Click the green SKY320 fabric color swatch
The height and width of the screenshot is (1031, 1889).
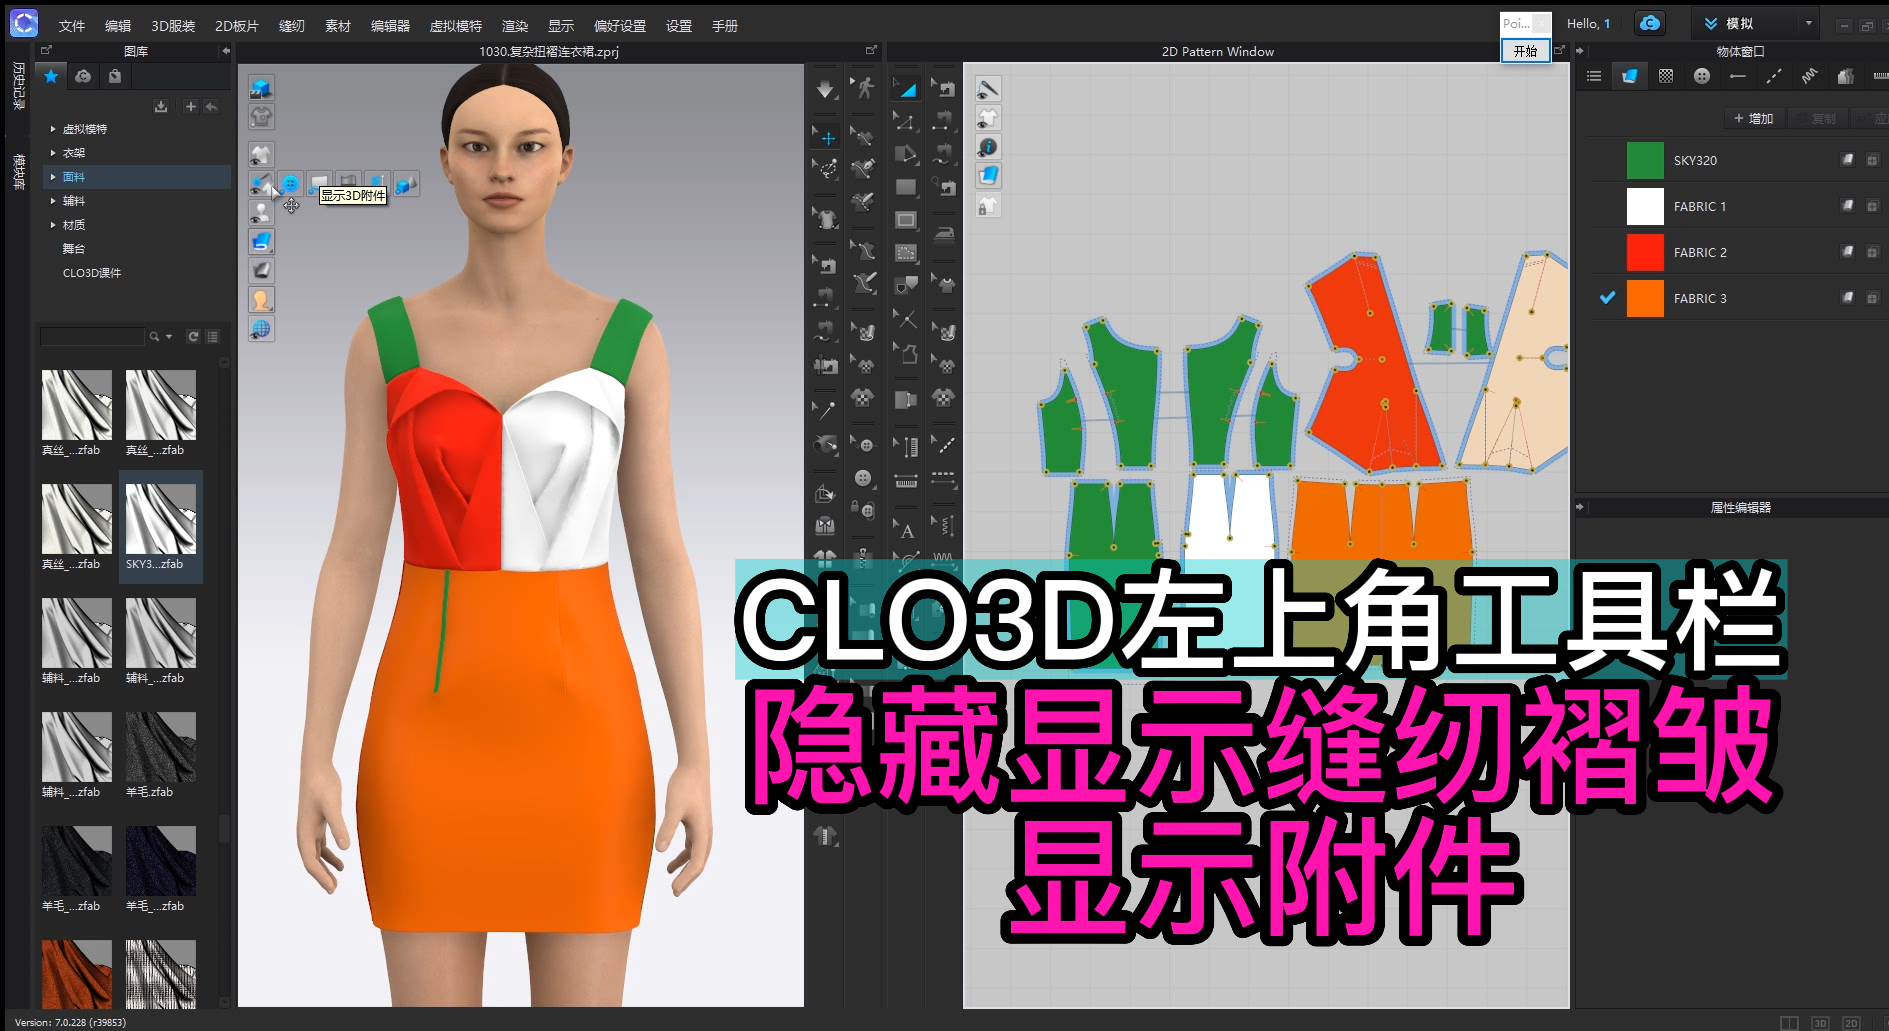pyautogui.click(x=1645, y=160)
